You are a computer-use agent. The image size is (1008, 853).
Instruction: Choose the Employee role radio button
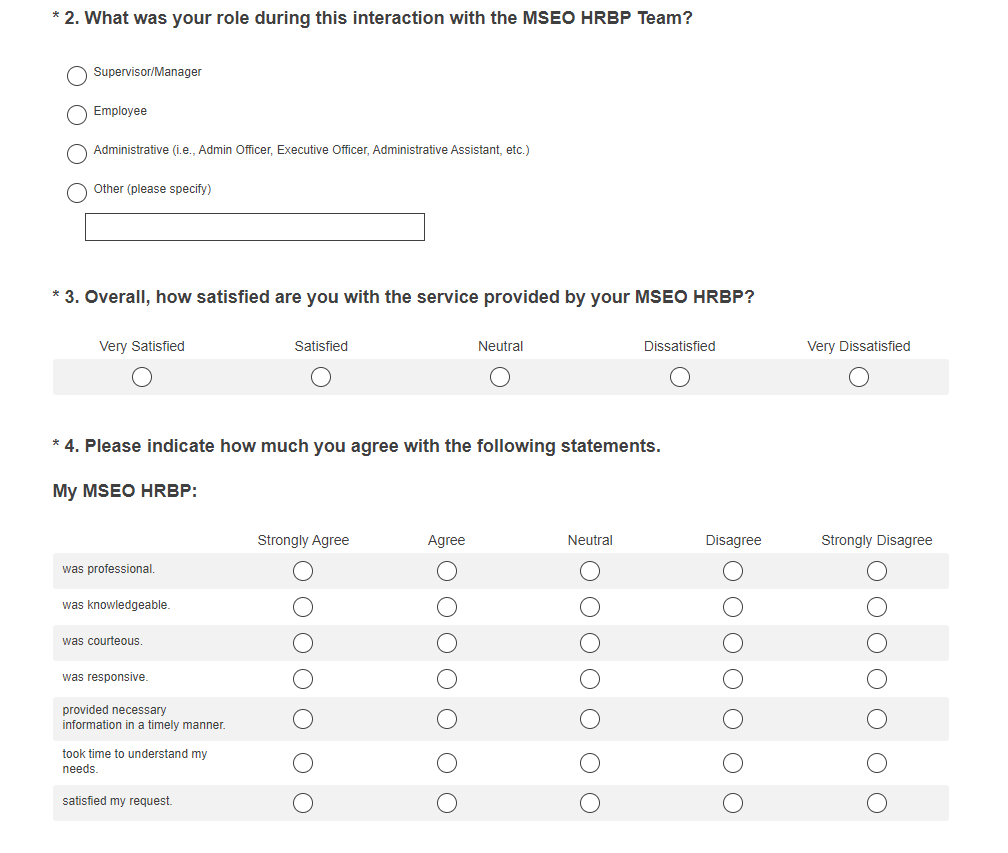tap(77, 115)
